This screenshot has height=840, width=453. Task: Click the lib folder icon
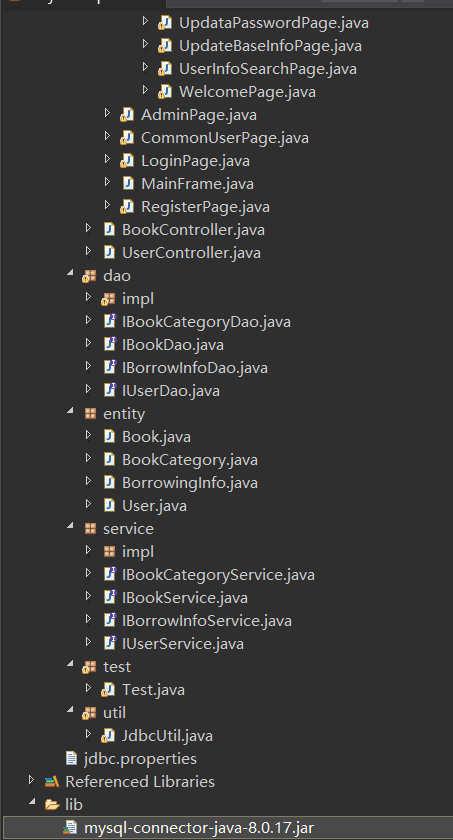click(x=52, y=805)
